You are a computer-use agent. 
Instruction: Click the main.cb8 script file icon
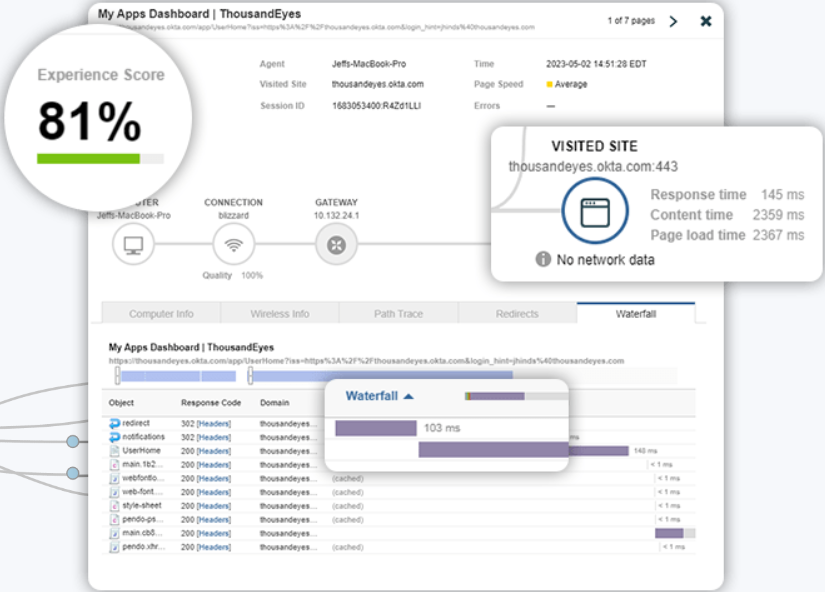(114, 534)
